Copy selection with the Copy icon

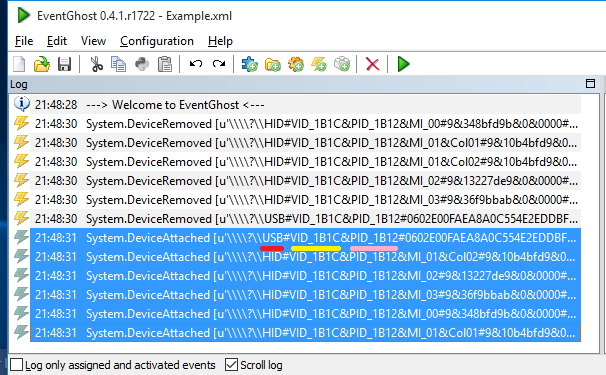118,64
